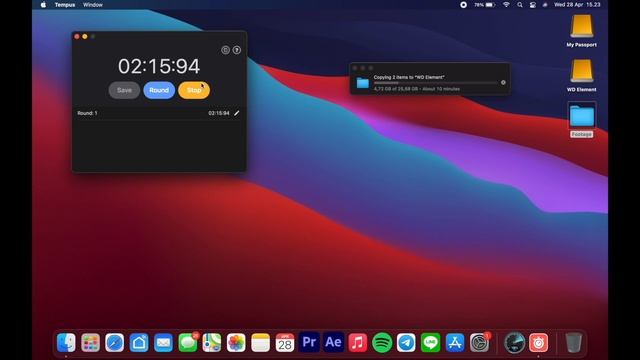Screen dimensions: 640x360
Task: Open the Home app in the dock
Action: [139, 342]
